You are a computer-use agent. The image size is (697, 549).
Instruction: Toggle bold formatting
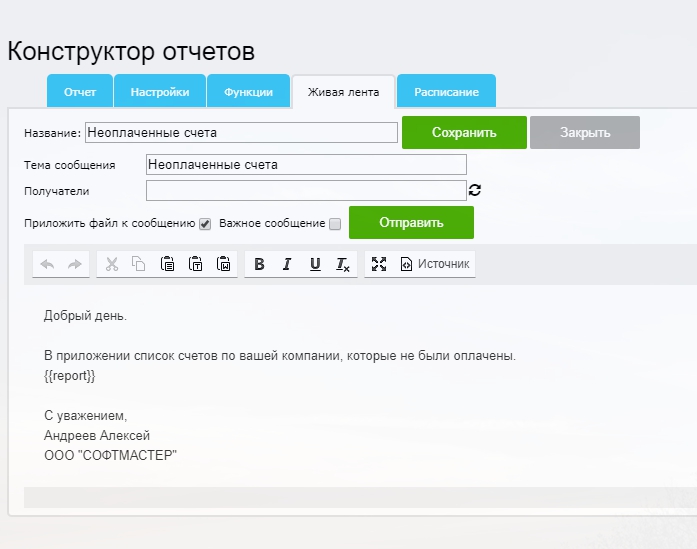pyautogui.click(x=259, y=264)
